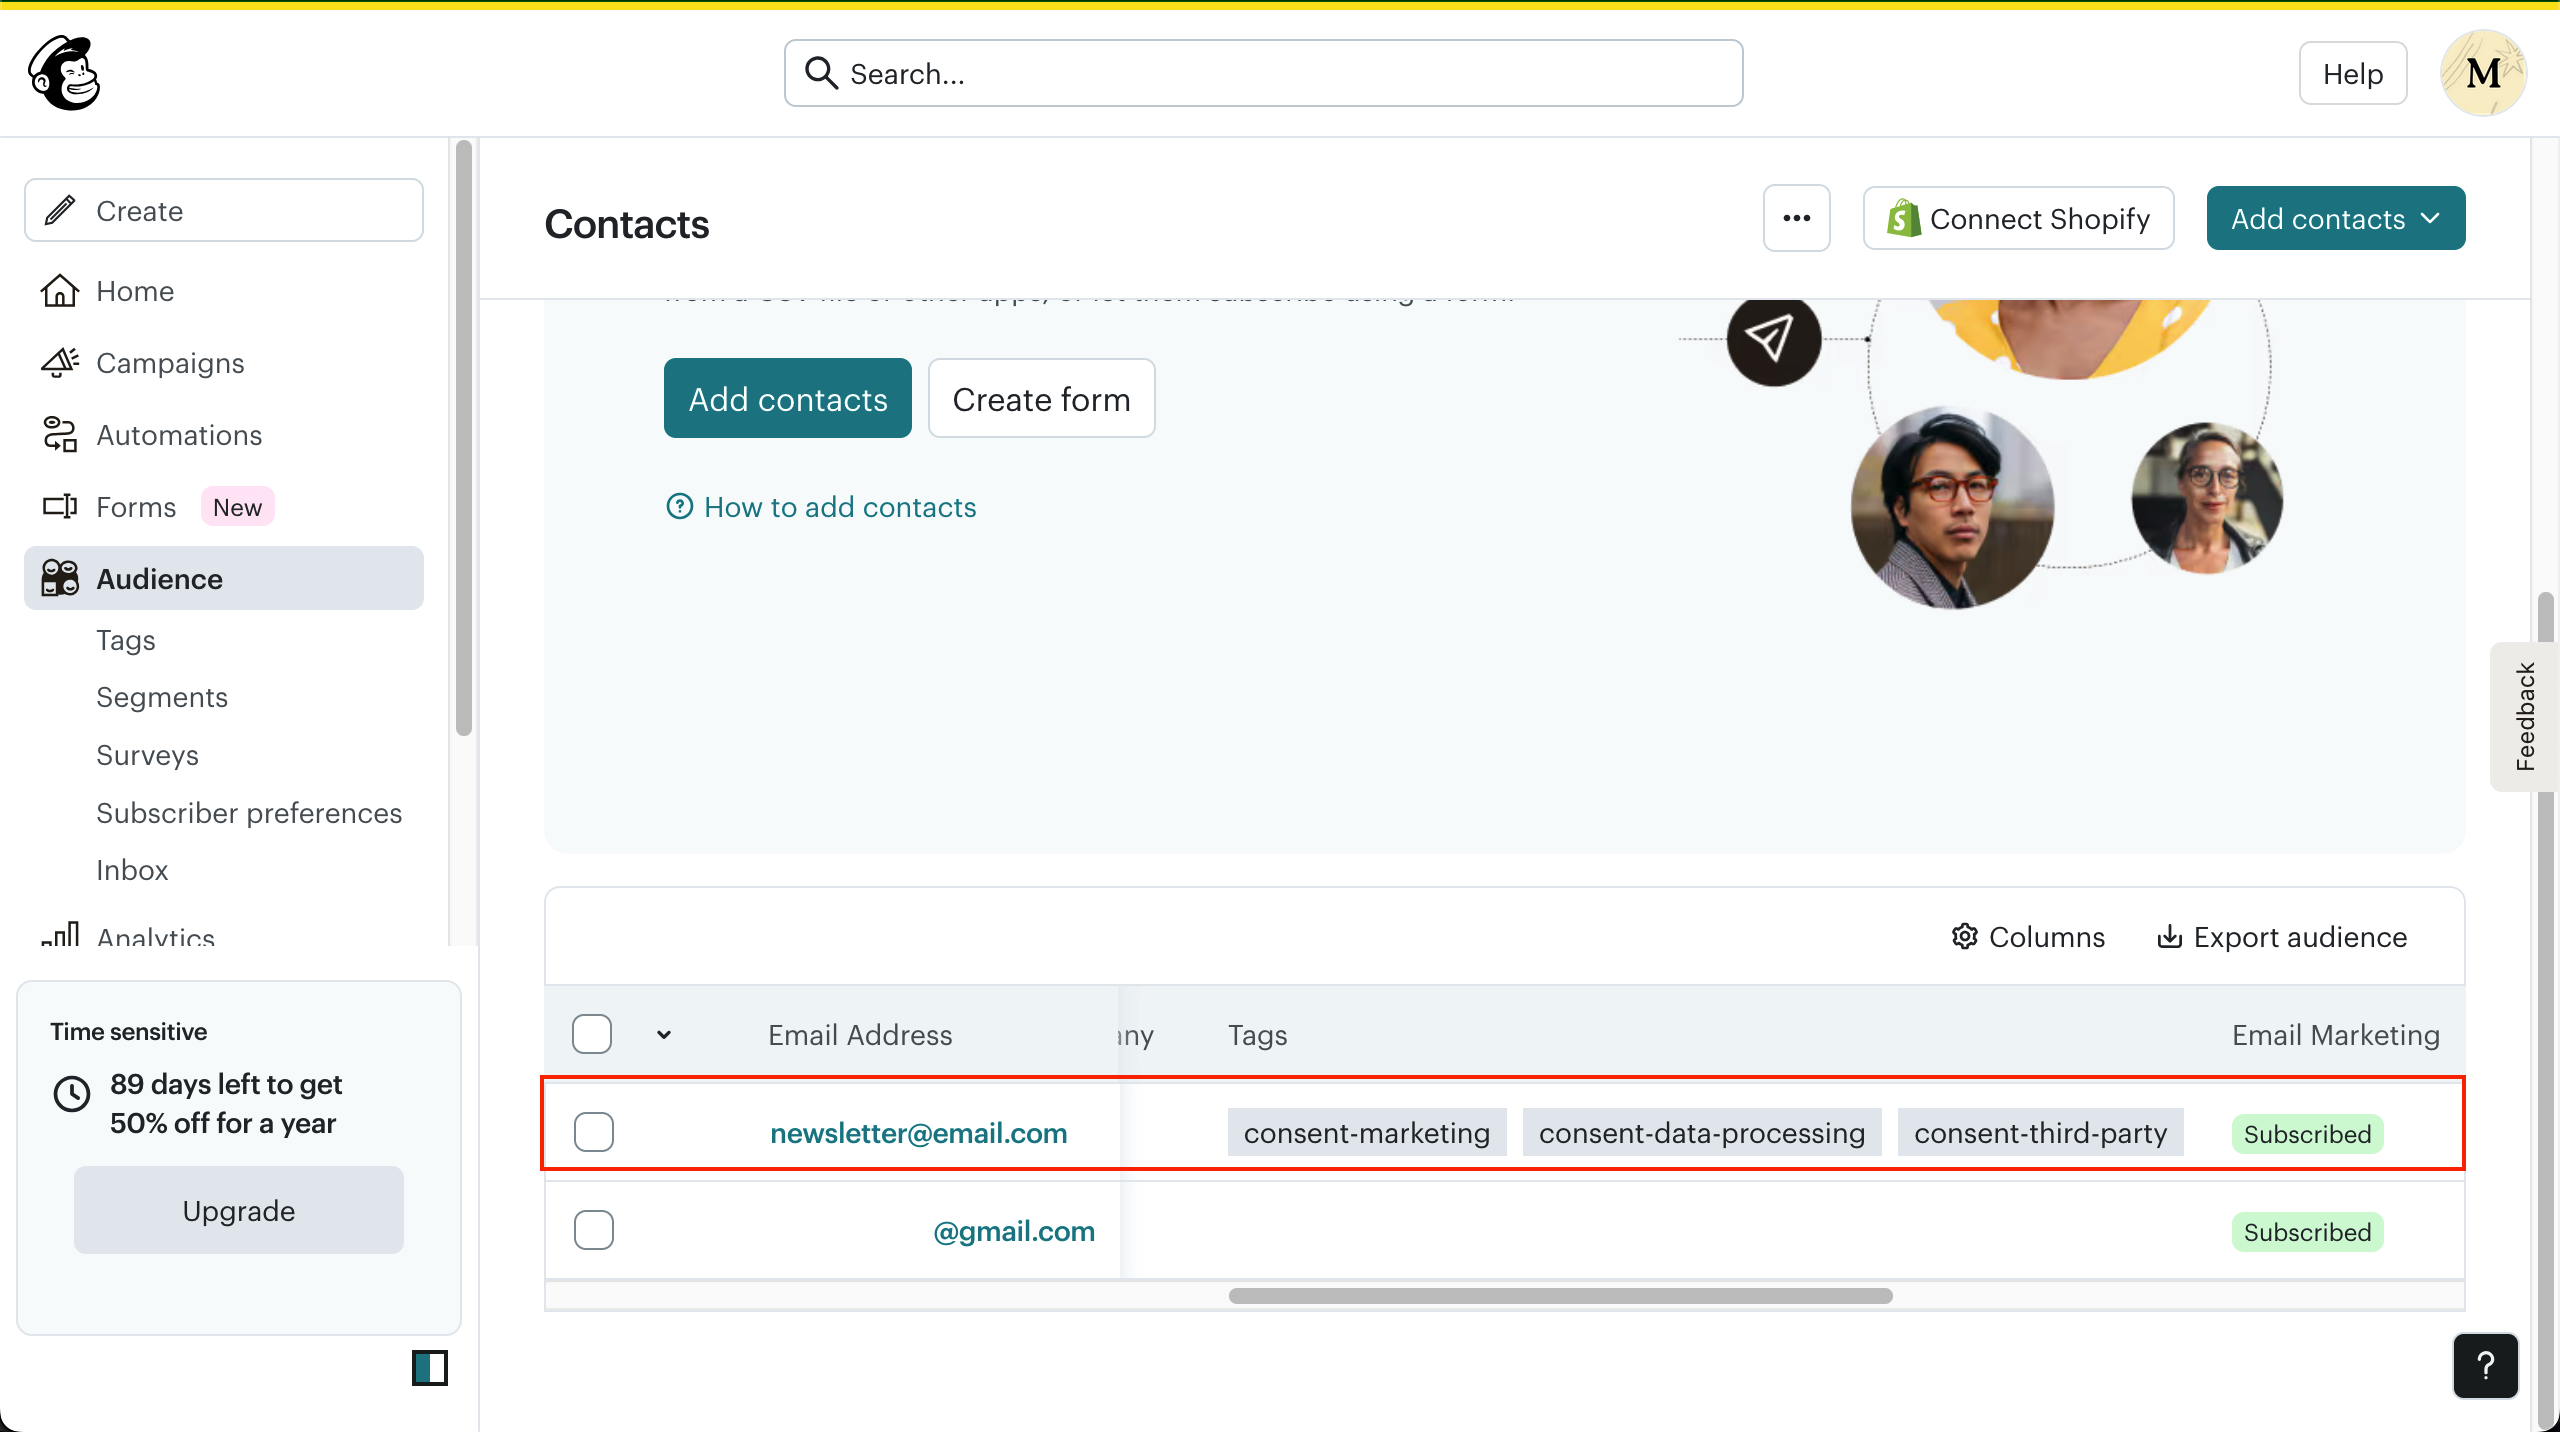Open the @gmail.com contact link
The image size is (2560, 1432).
(x=1014, y=1231)
